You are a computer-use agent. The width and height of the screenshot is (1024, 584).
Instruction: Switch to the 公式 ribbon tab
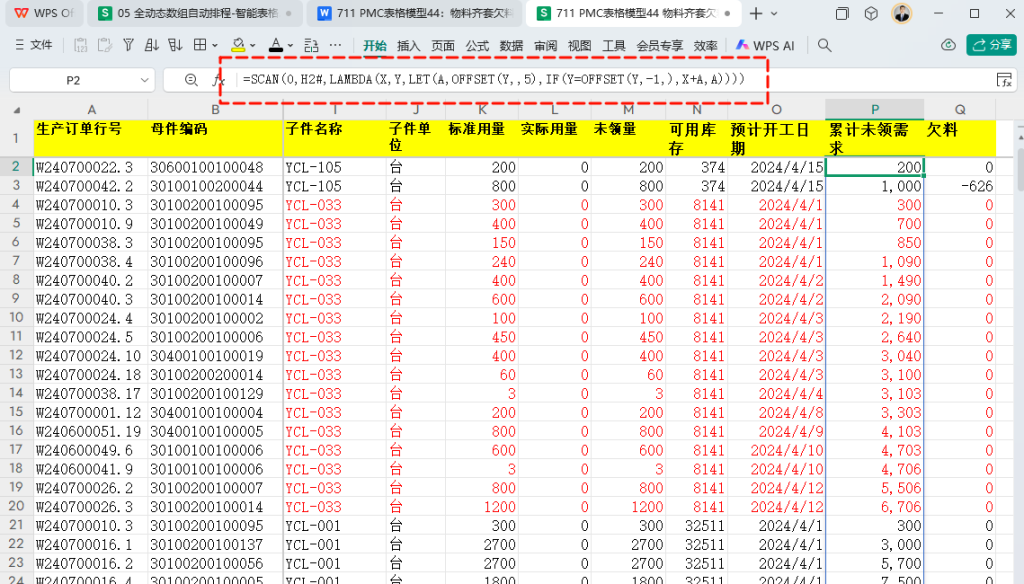pyautogui.click(x=477, y=46)
